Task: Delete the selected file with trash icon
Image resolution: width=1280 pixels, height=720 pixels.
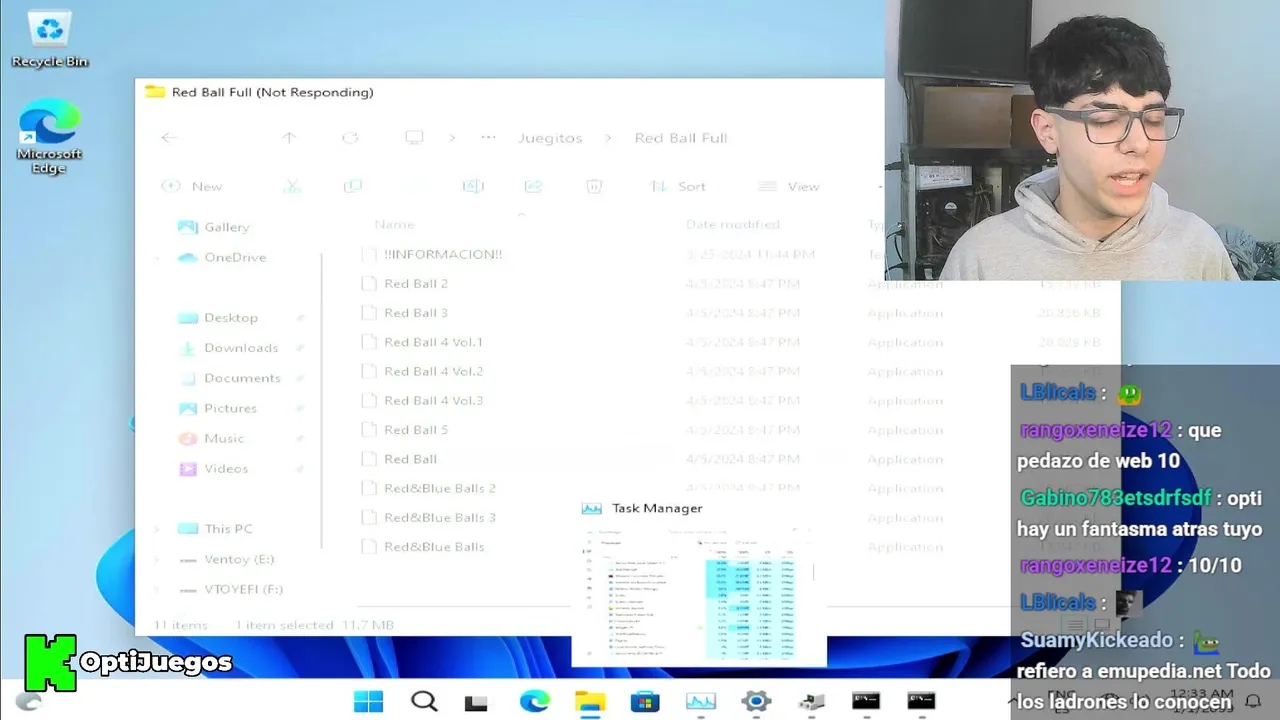Action: click(594, 186)
